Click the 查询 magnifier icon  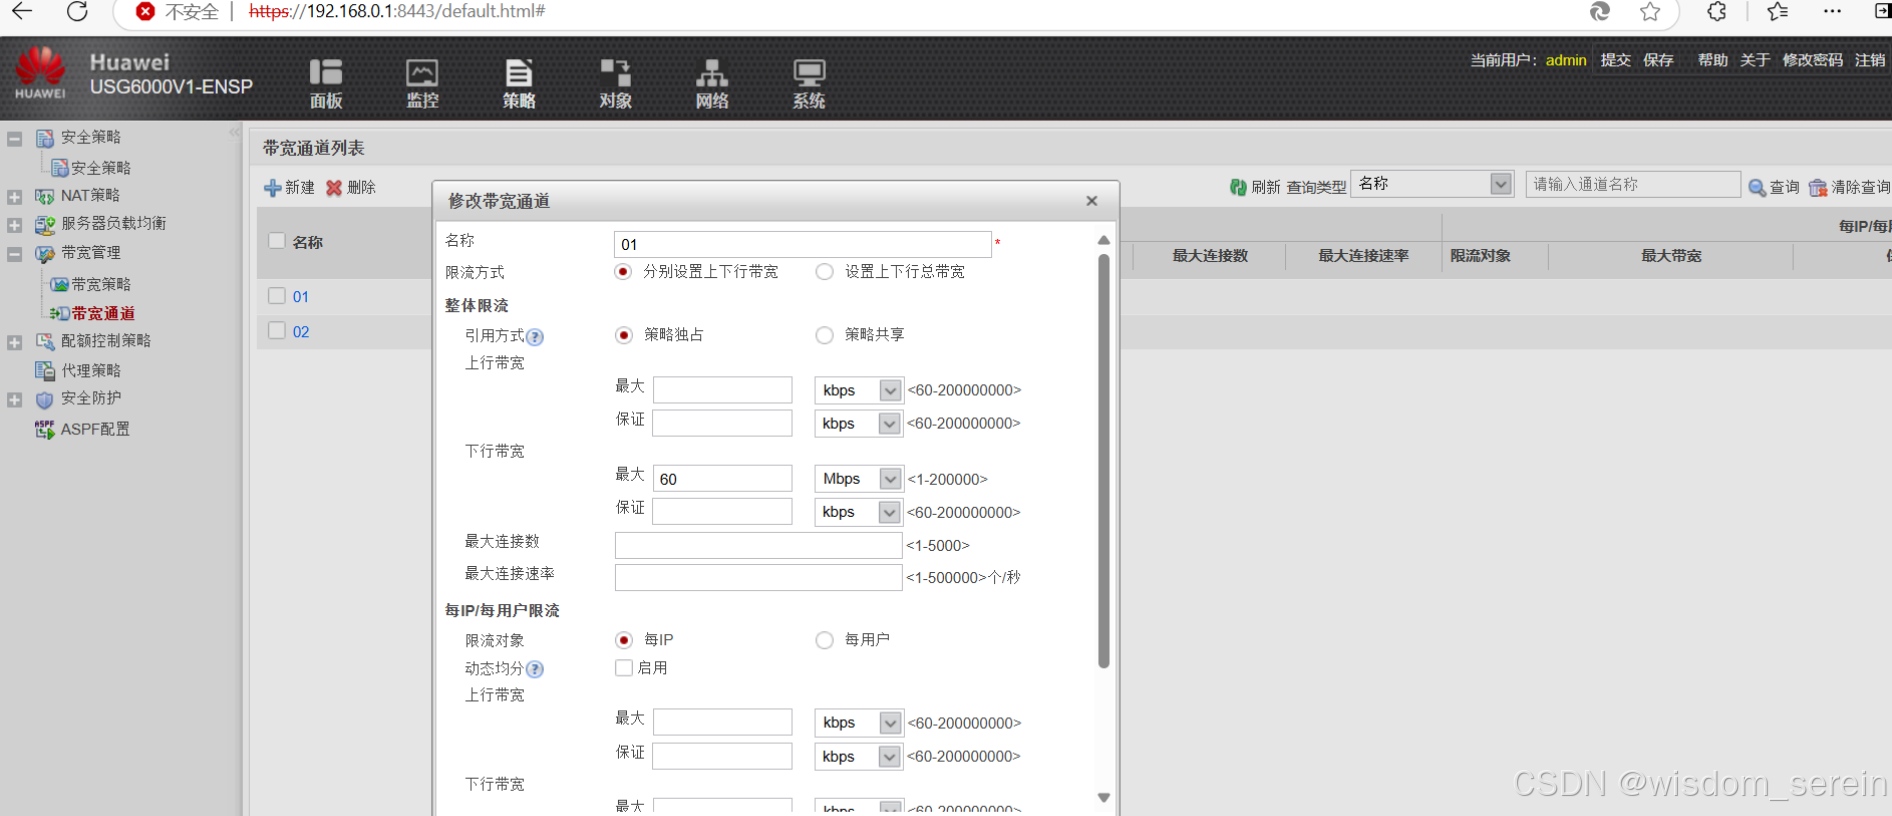click(1757, 187)
